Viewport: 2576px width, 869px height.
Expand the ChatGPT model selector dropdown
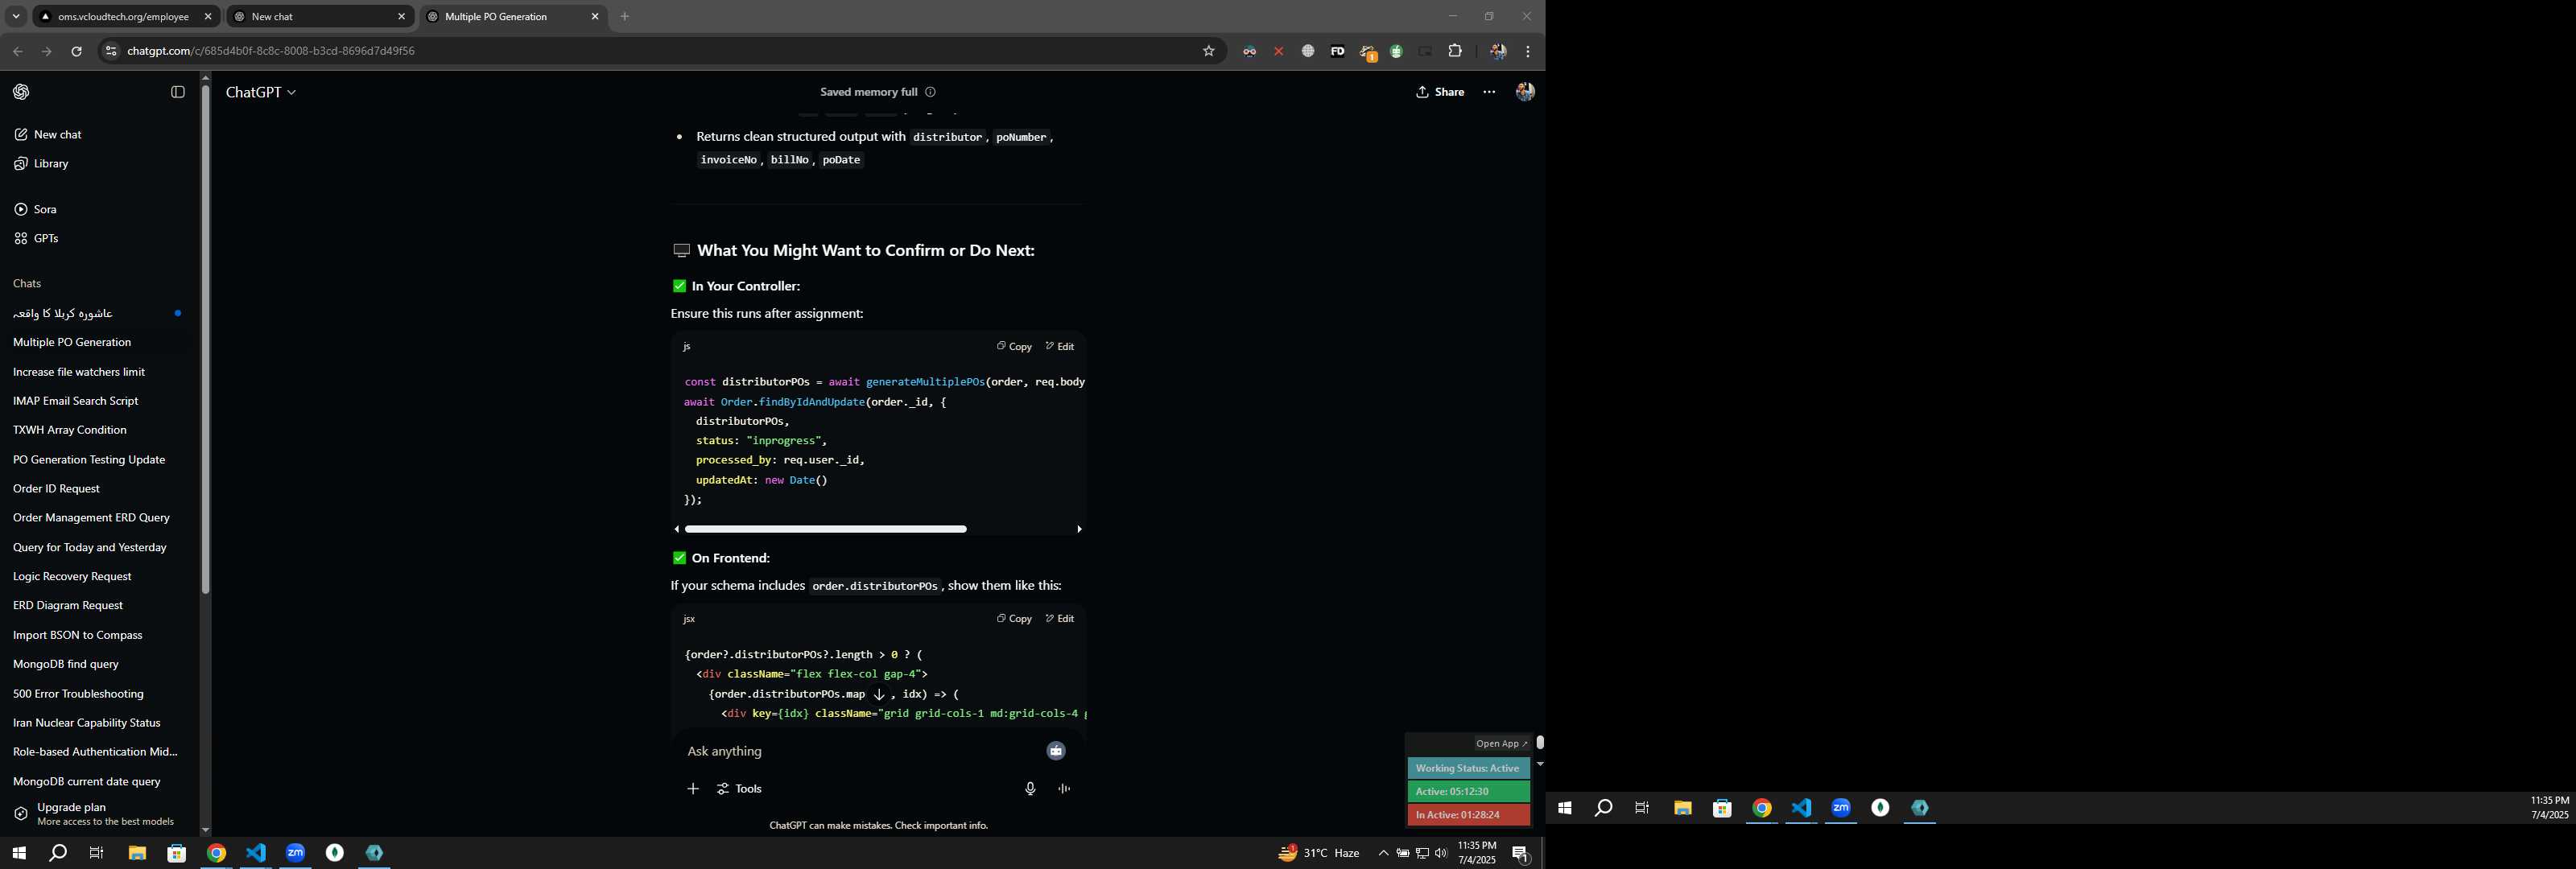261,92
